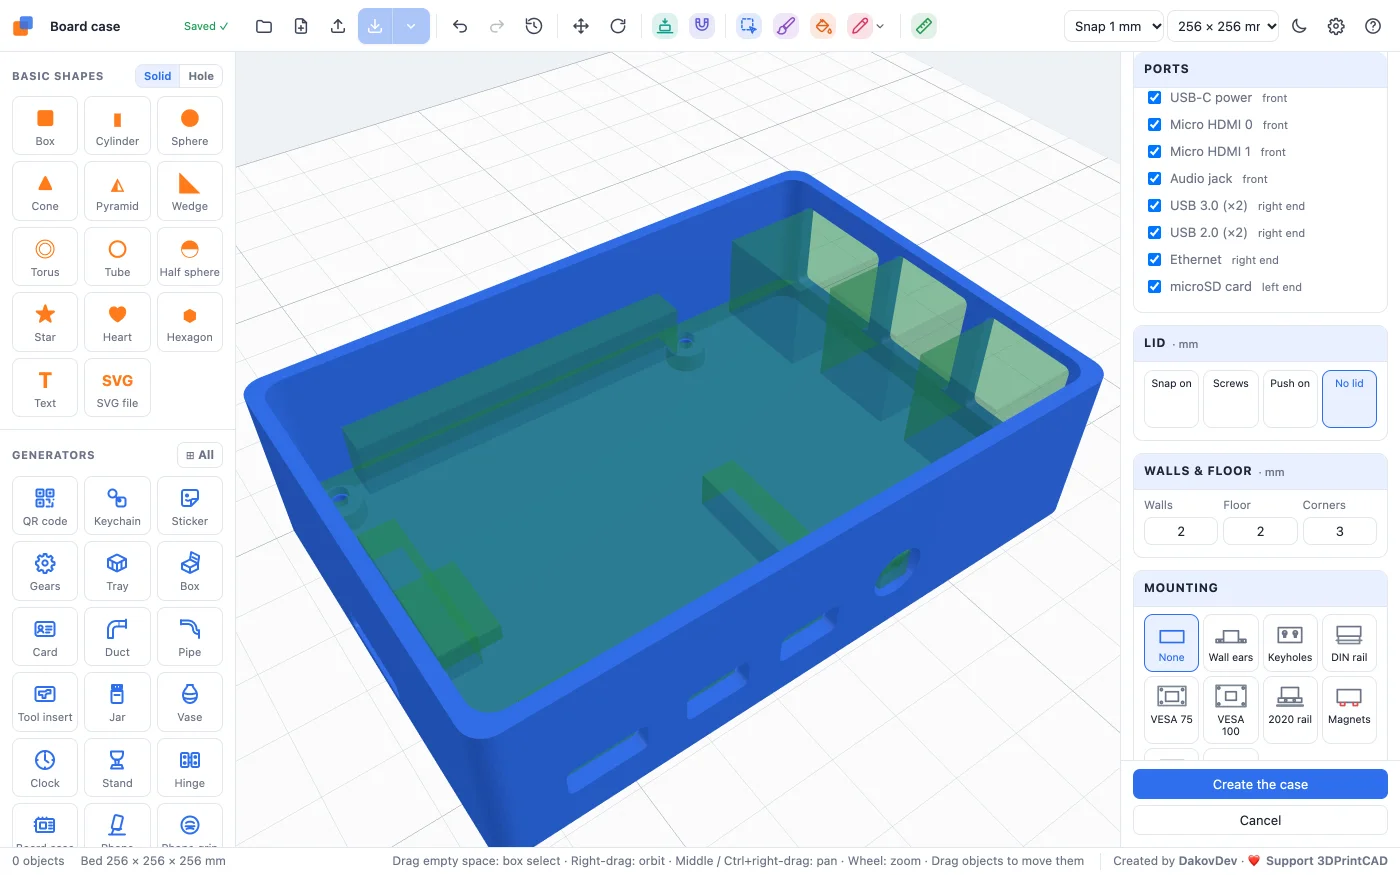
Task: Select the Rotate tool in the toolbar
Action: 618,26
